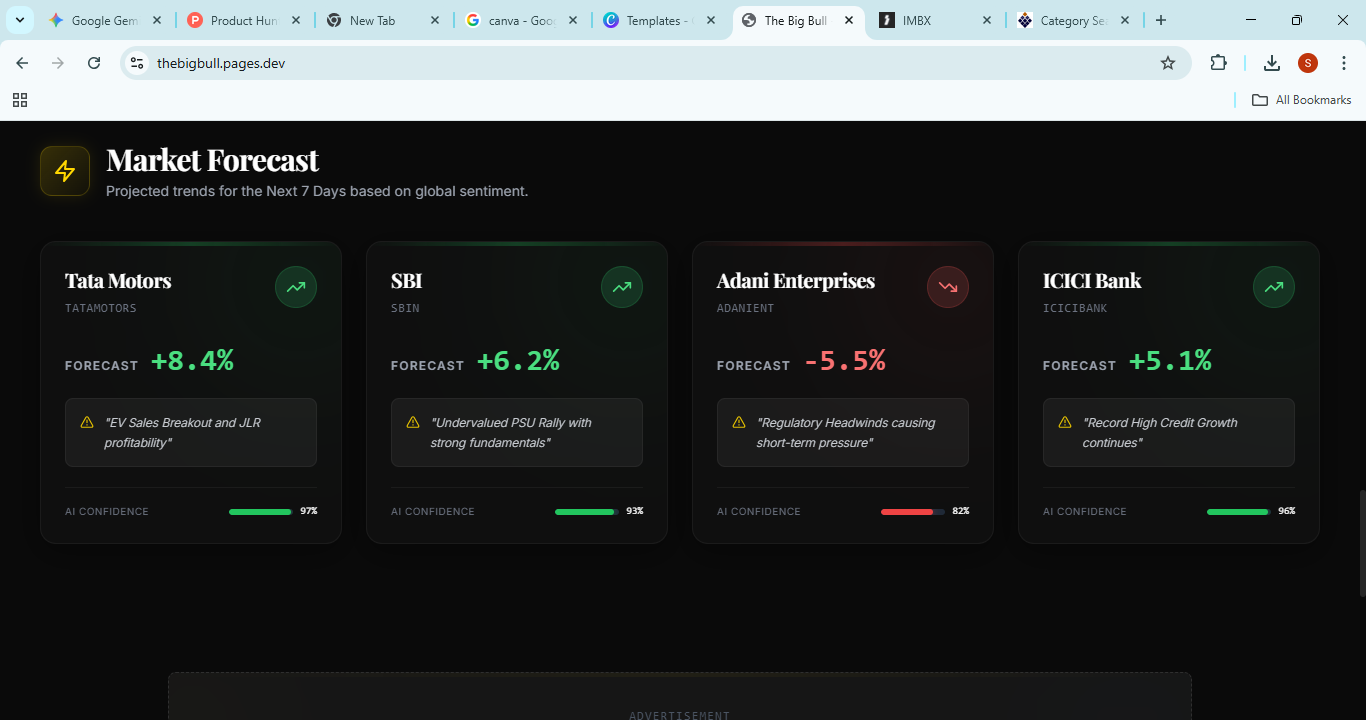This screenshot has height=720, width=1366.
Task: Expand All Bookmarks folder
Action: click(x=1300, y=99)
